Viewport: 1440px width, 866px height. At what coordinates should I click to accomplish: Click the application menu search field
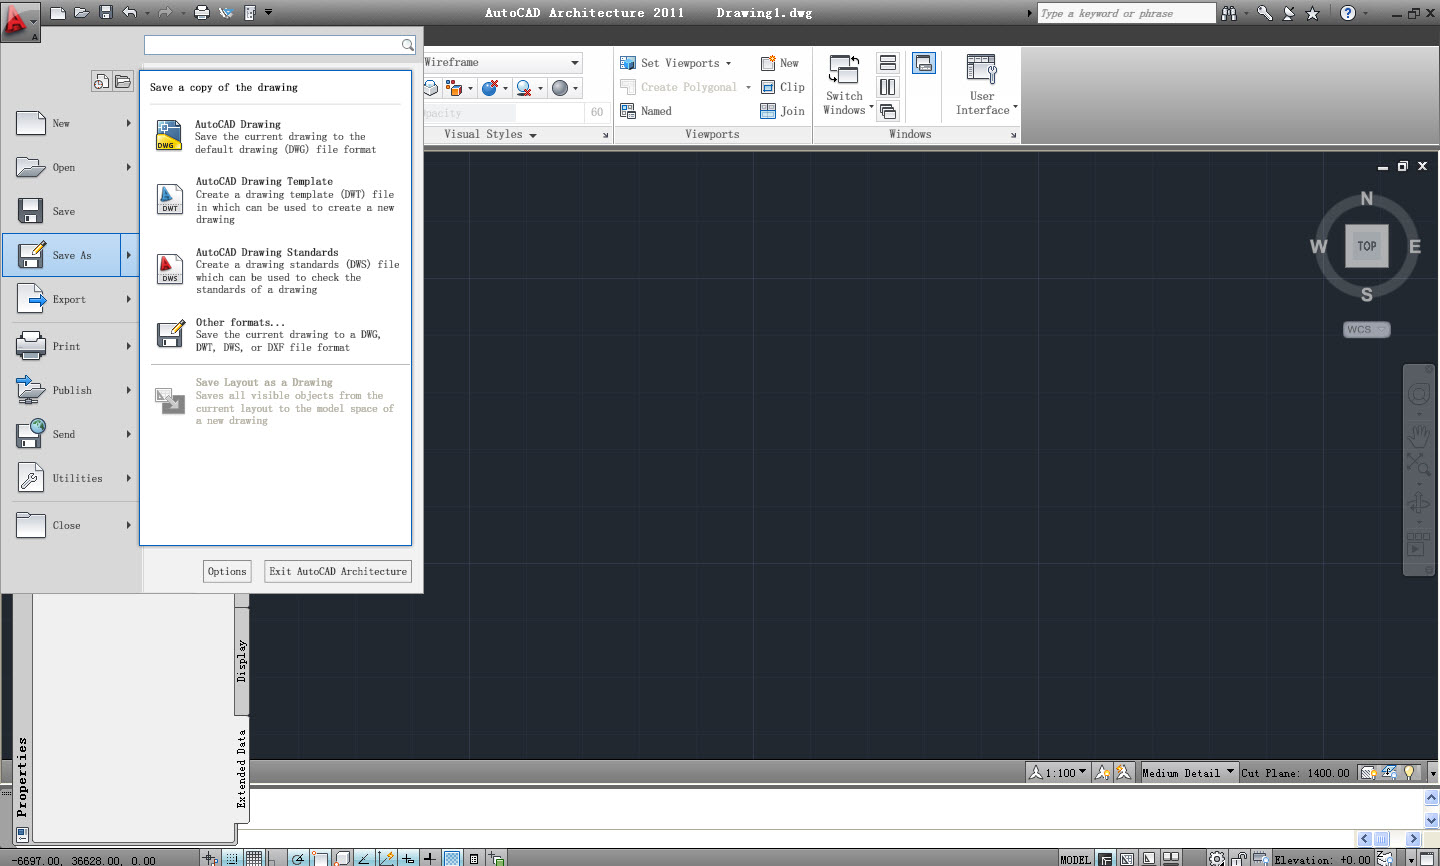pos(279,45)
